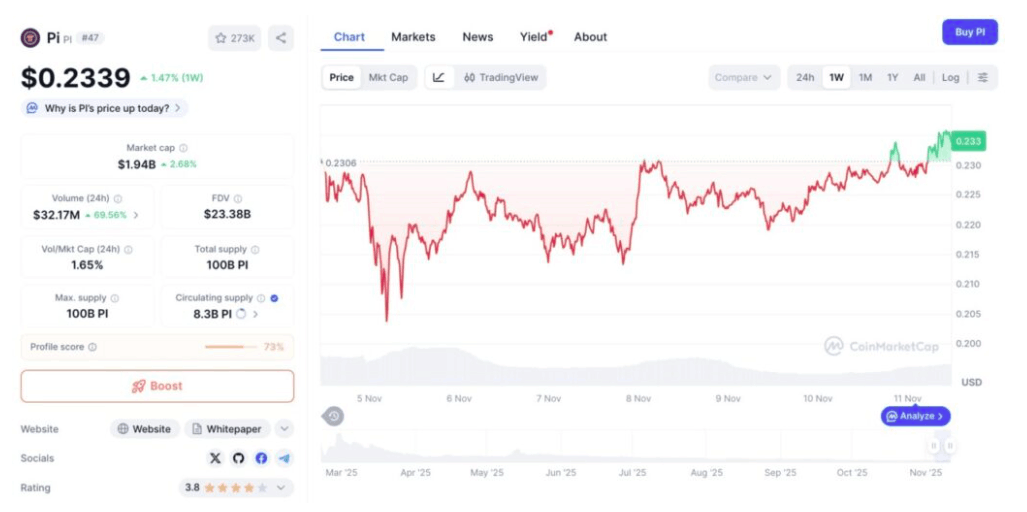Screen dimensions: 1027x512
Task: Open the GitHub social icon
Action: (238, 458)
